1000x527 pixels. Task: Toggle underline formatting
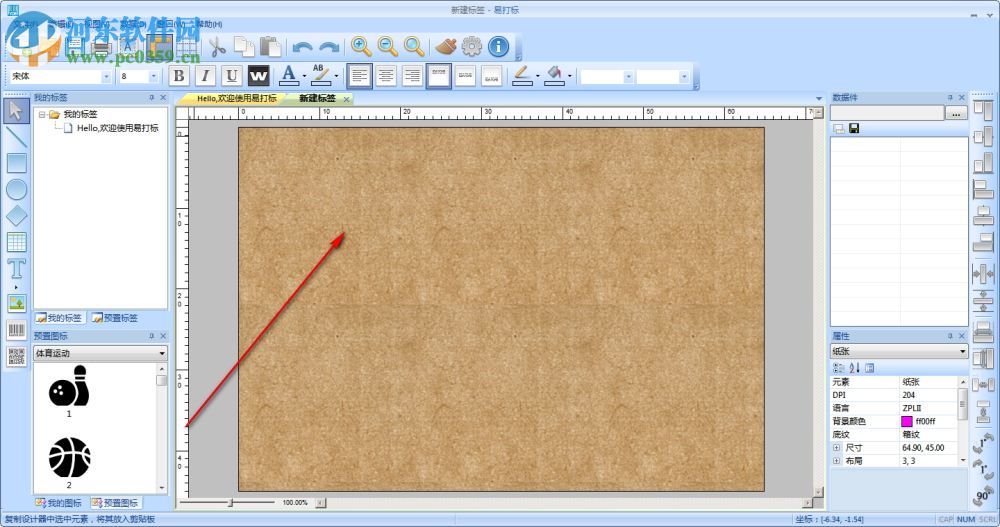pos(232,76)
